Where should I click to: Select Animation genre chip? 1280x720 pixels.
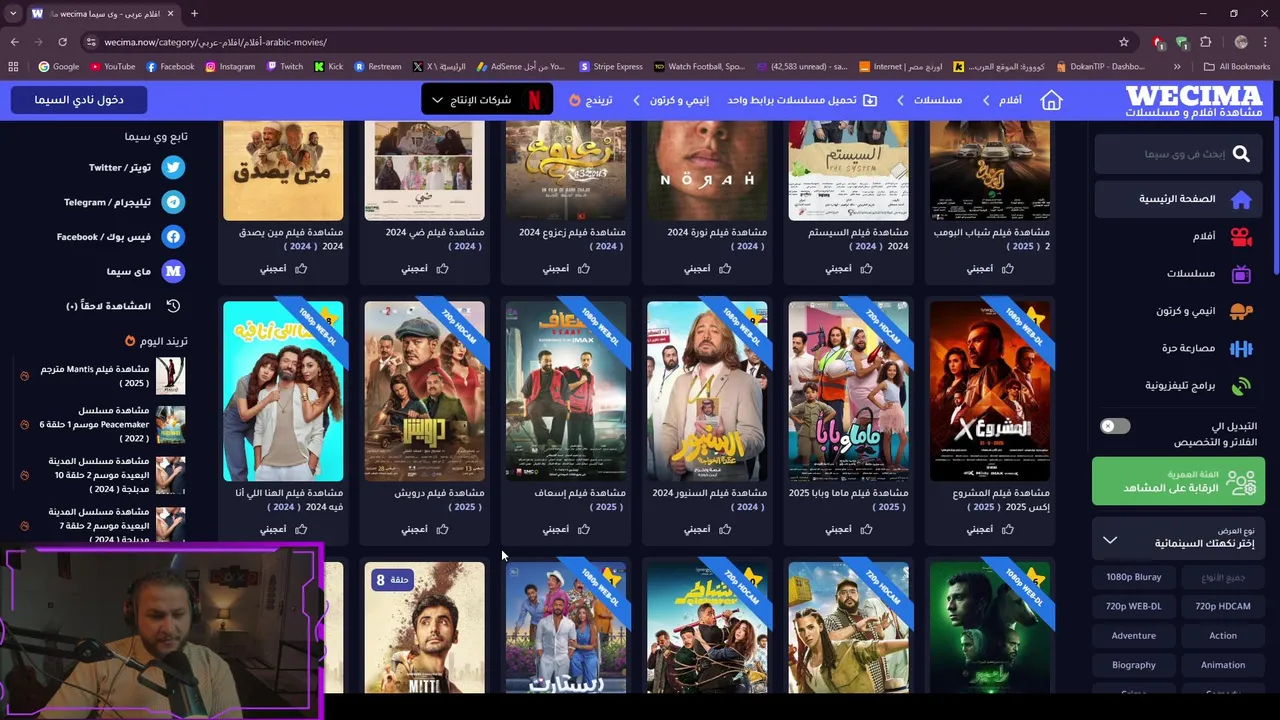1222,665
